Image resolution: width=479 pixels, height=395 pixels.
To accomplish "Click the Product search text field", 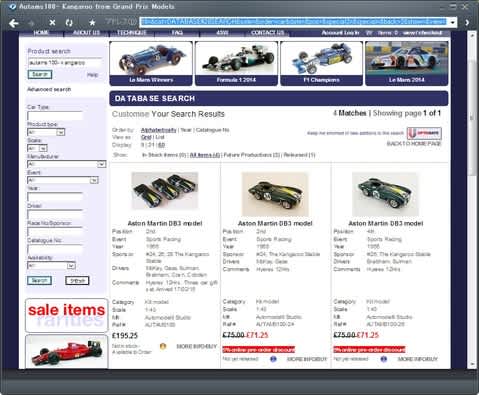I will tap(64, 63).
